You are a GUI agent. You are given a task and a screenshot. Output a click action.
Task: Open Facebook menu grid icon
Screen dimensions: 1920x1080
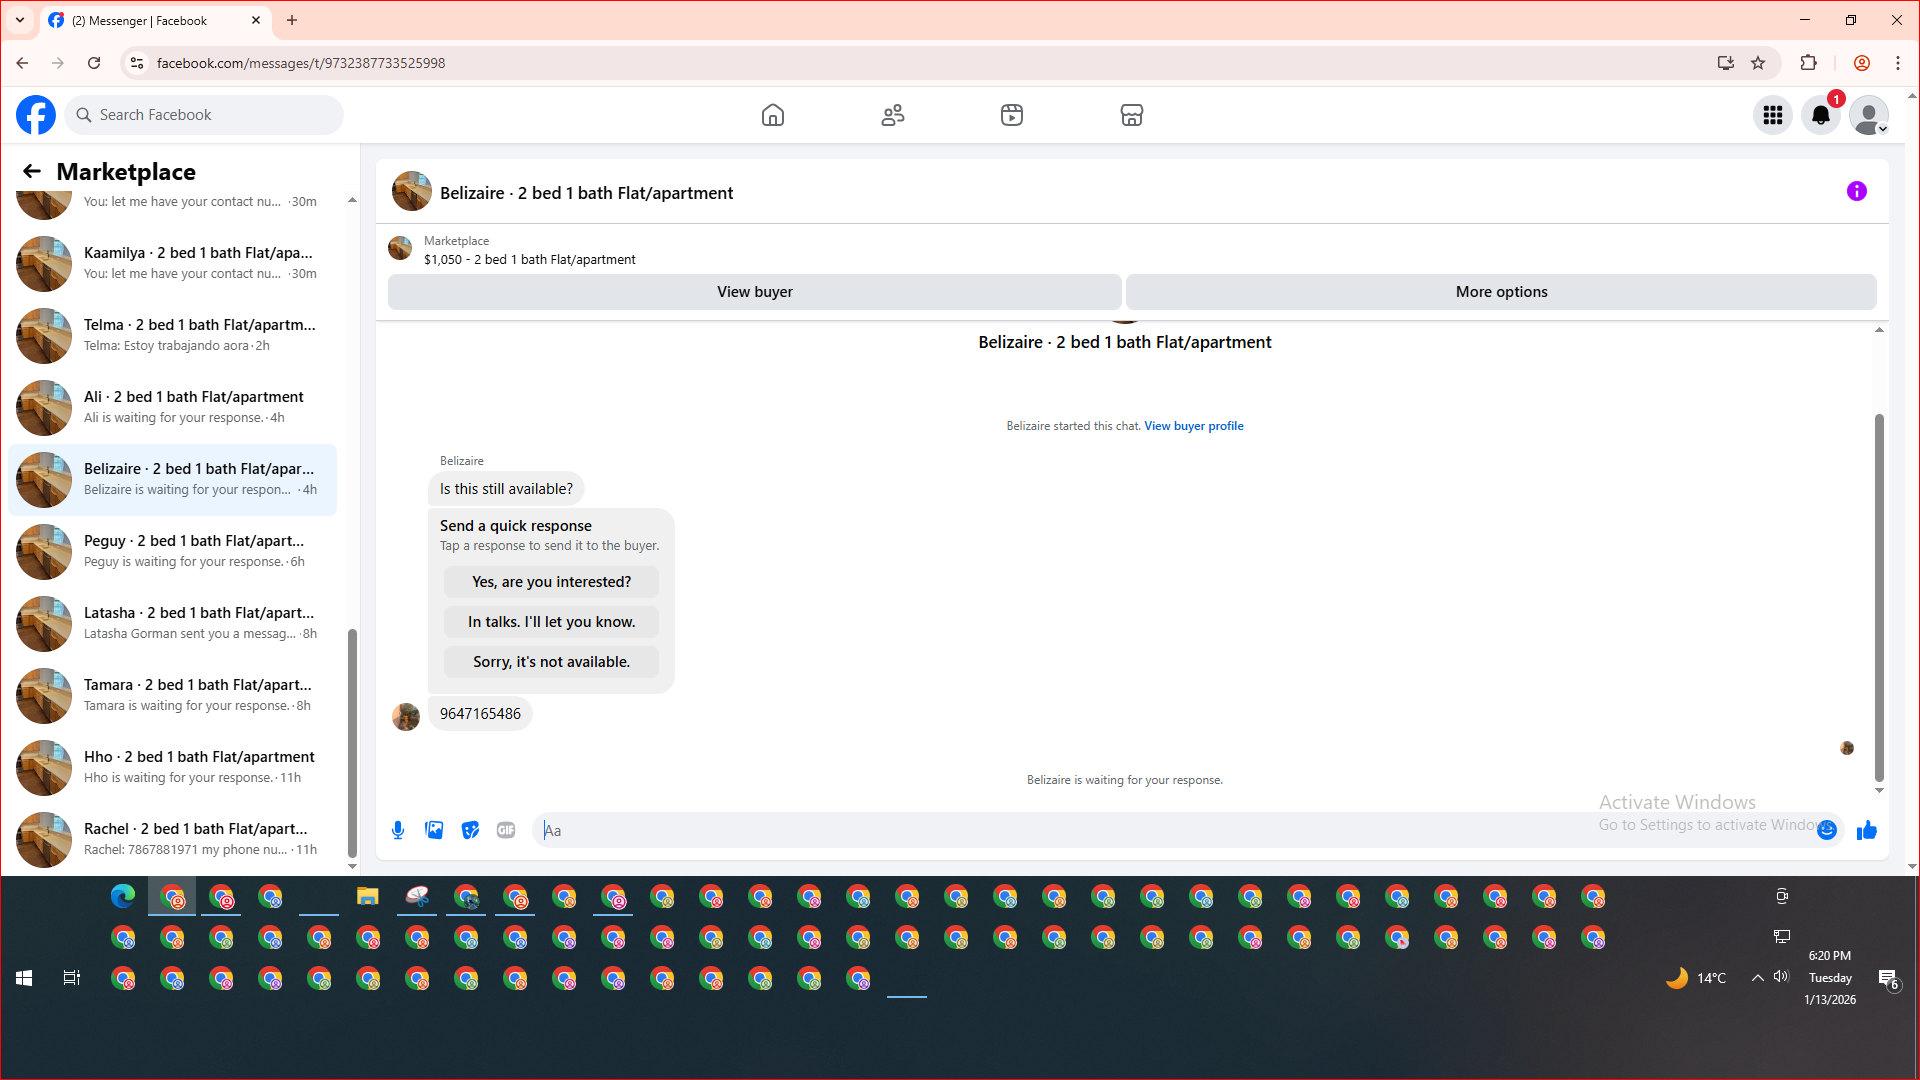point(1772,115)
